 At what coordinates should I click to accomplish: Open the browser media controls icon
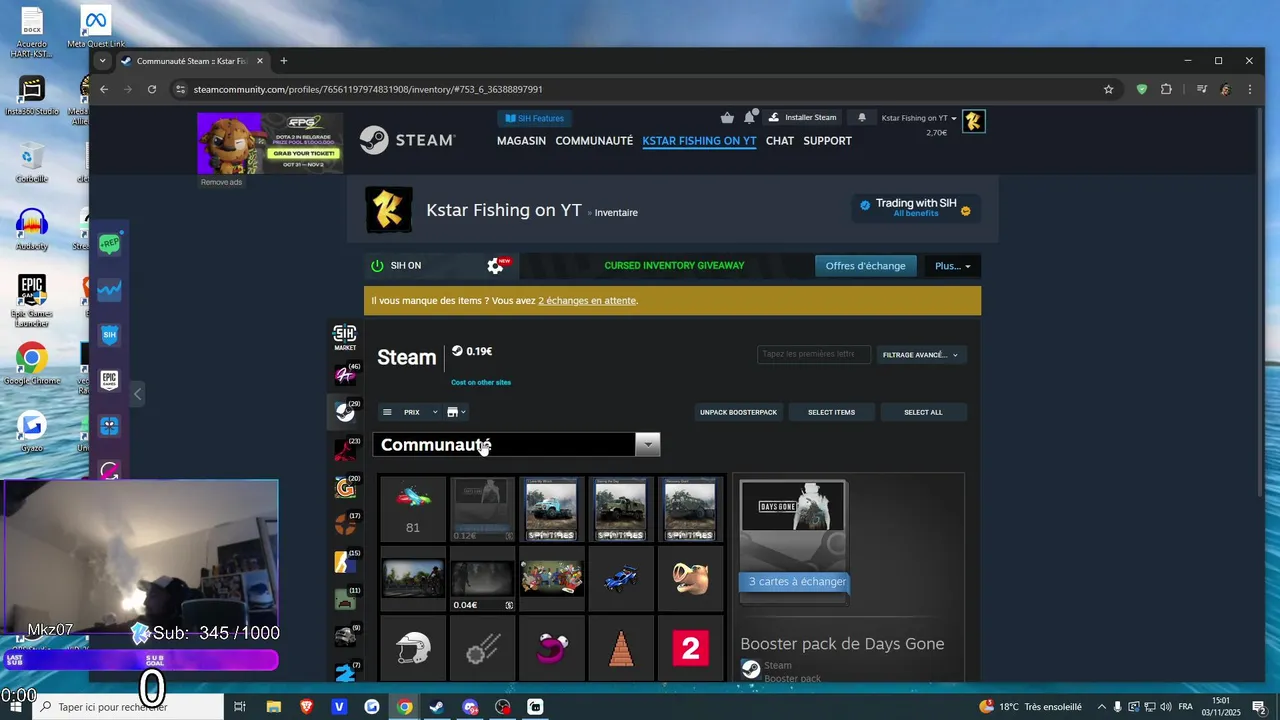pyautogui.click(x=1202, y=89)
